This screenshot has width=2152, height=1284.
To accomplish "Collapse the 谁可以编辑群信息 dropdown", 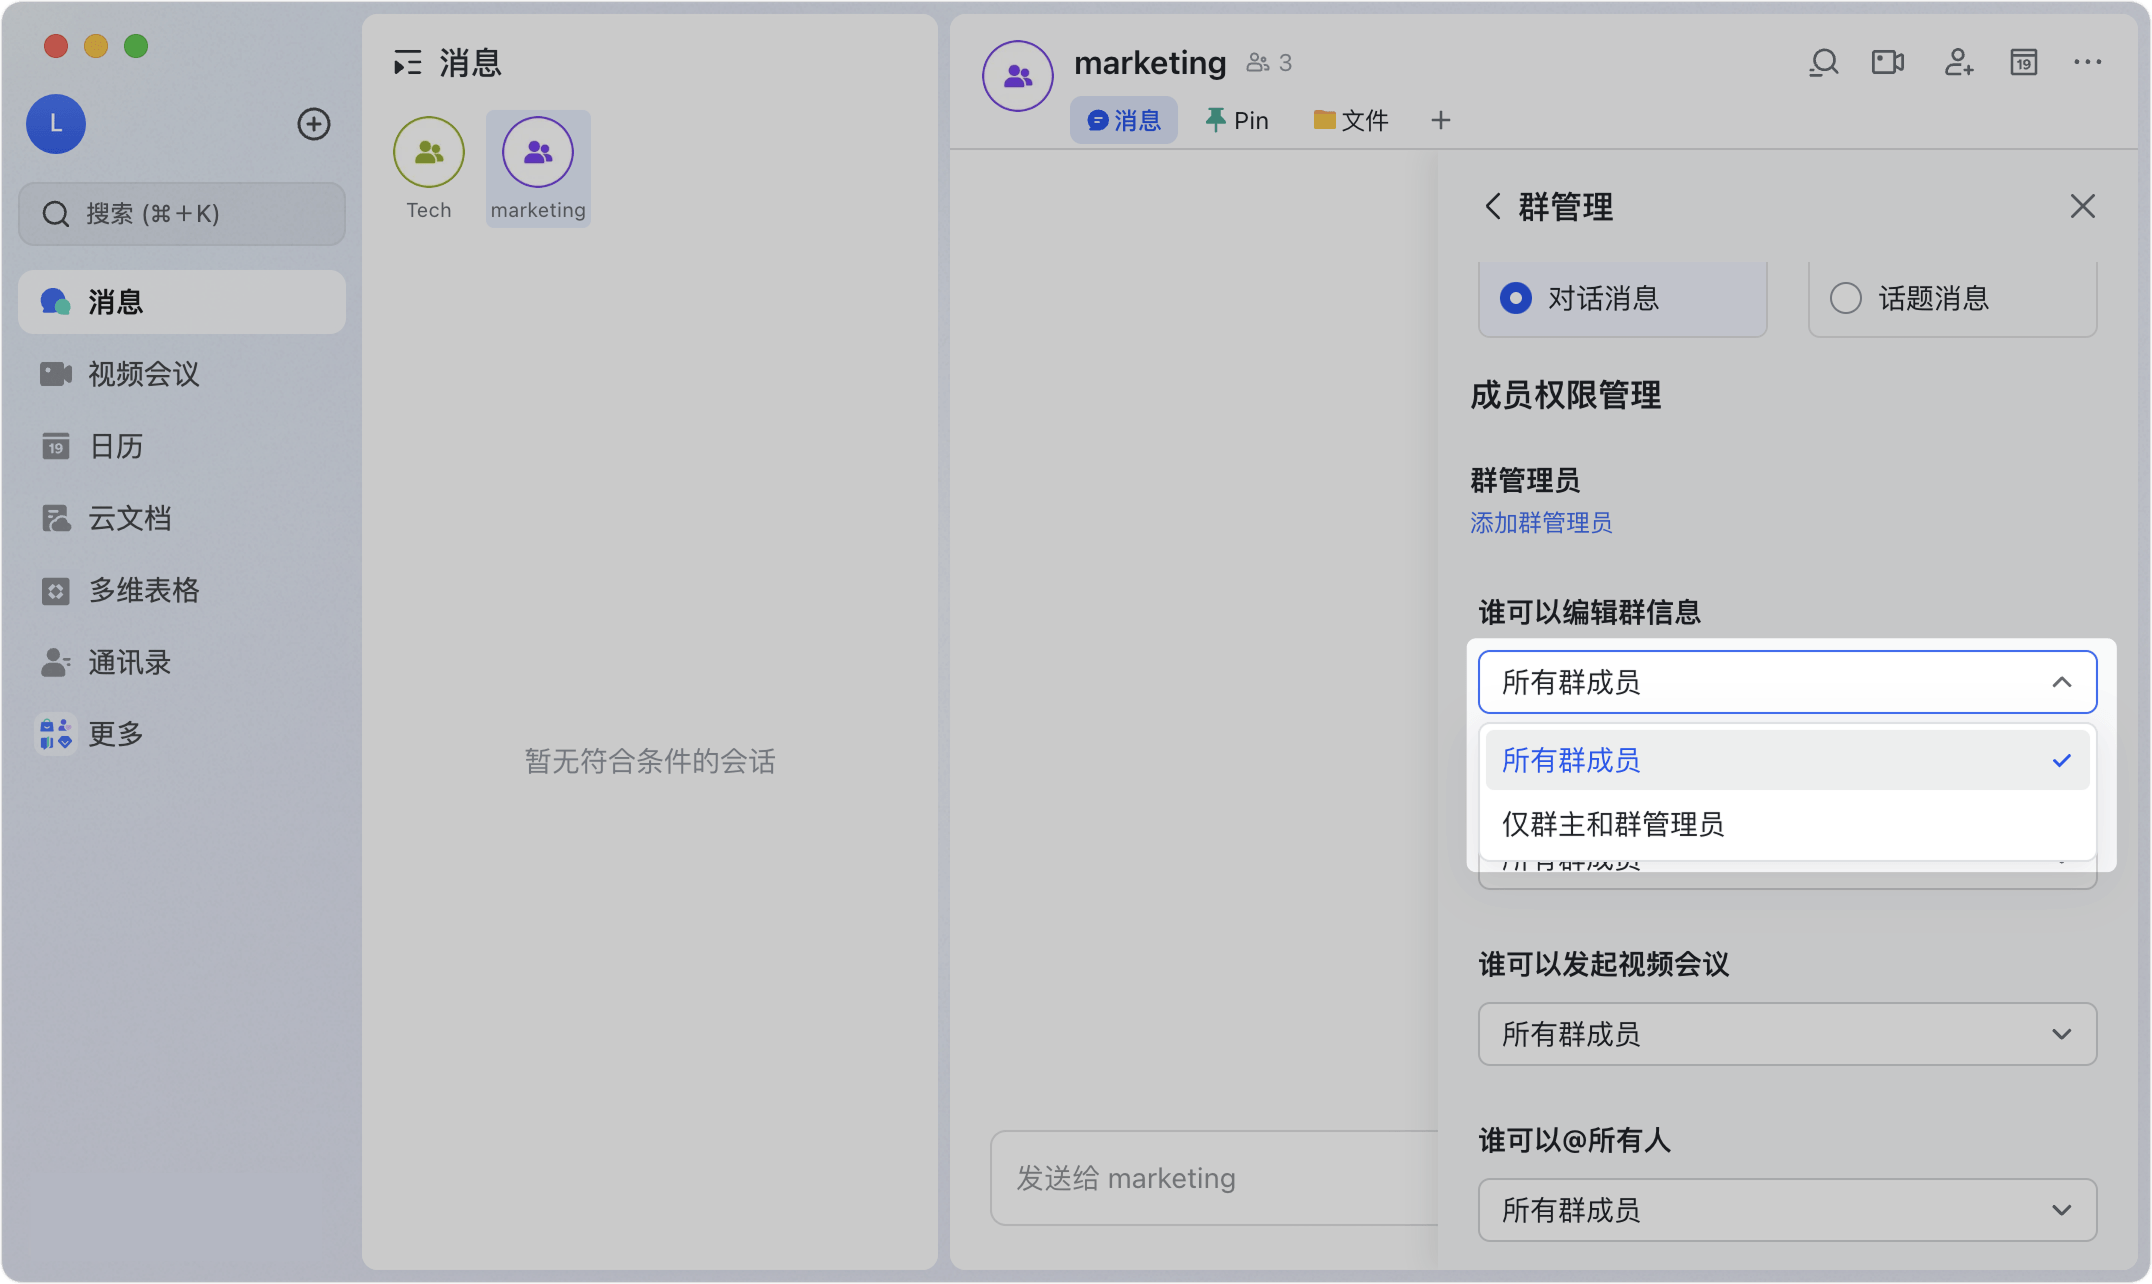I will (x=1788, y=682).
